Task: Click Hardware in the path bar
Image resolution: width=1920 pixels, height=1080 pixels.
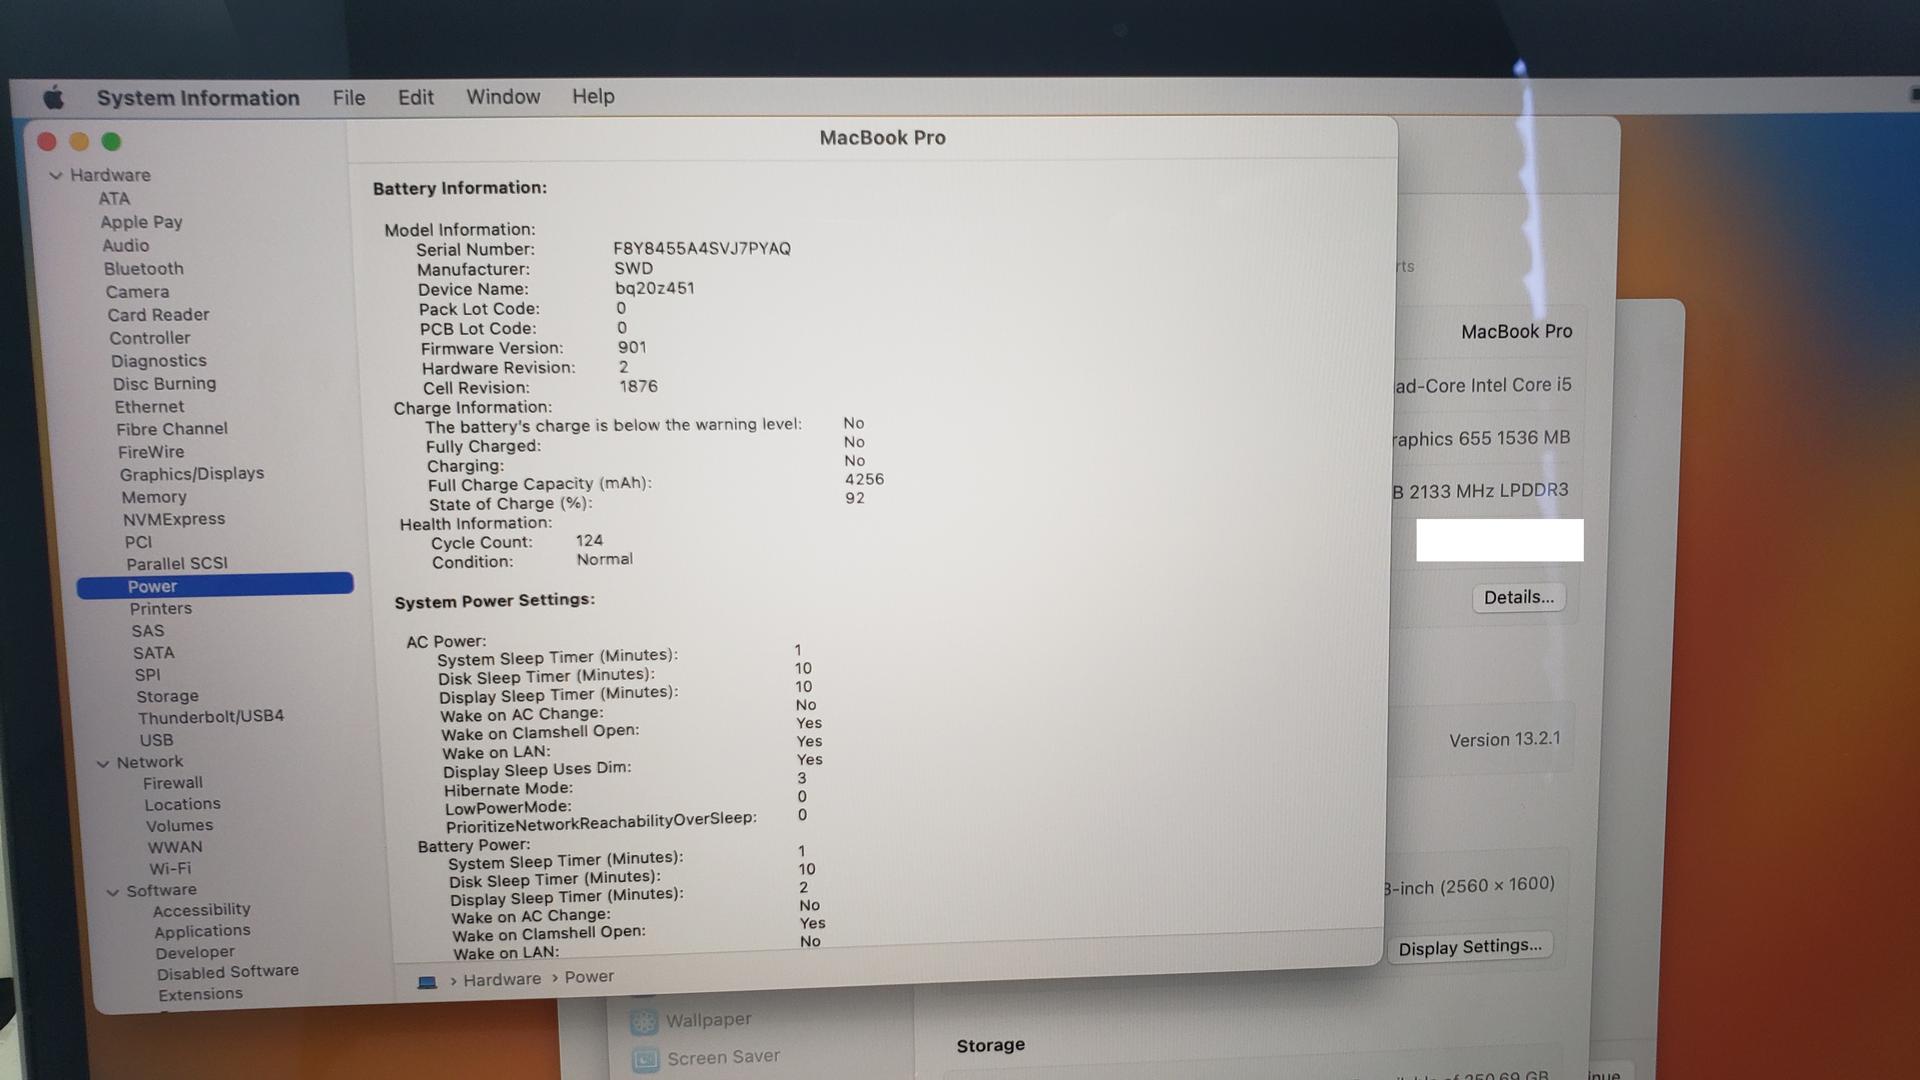Action: tap(502, 980)
